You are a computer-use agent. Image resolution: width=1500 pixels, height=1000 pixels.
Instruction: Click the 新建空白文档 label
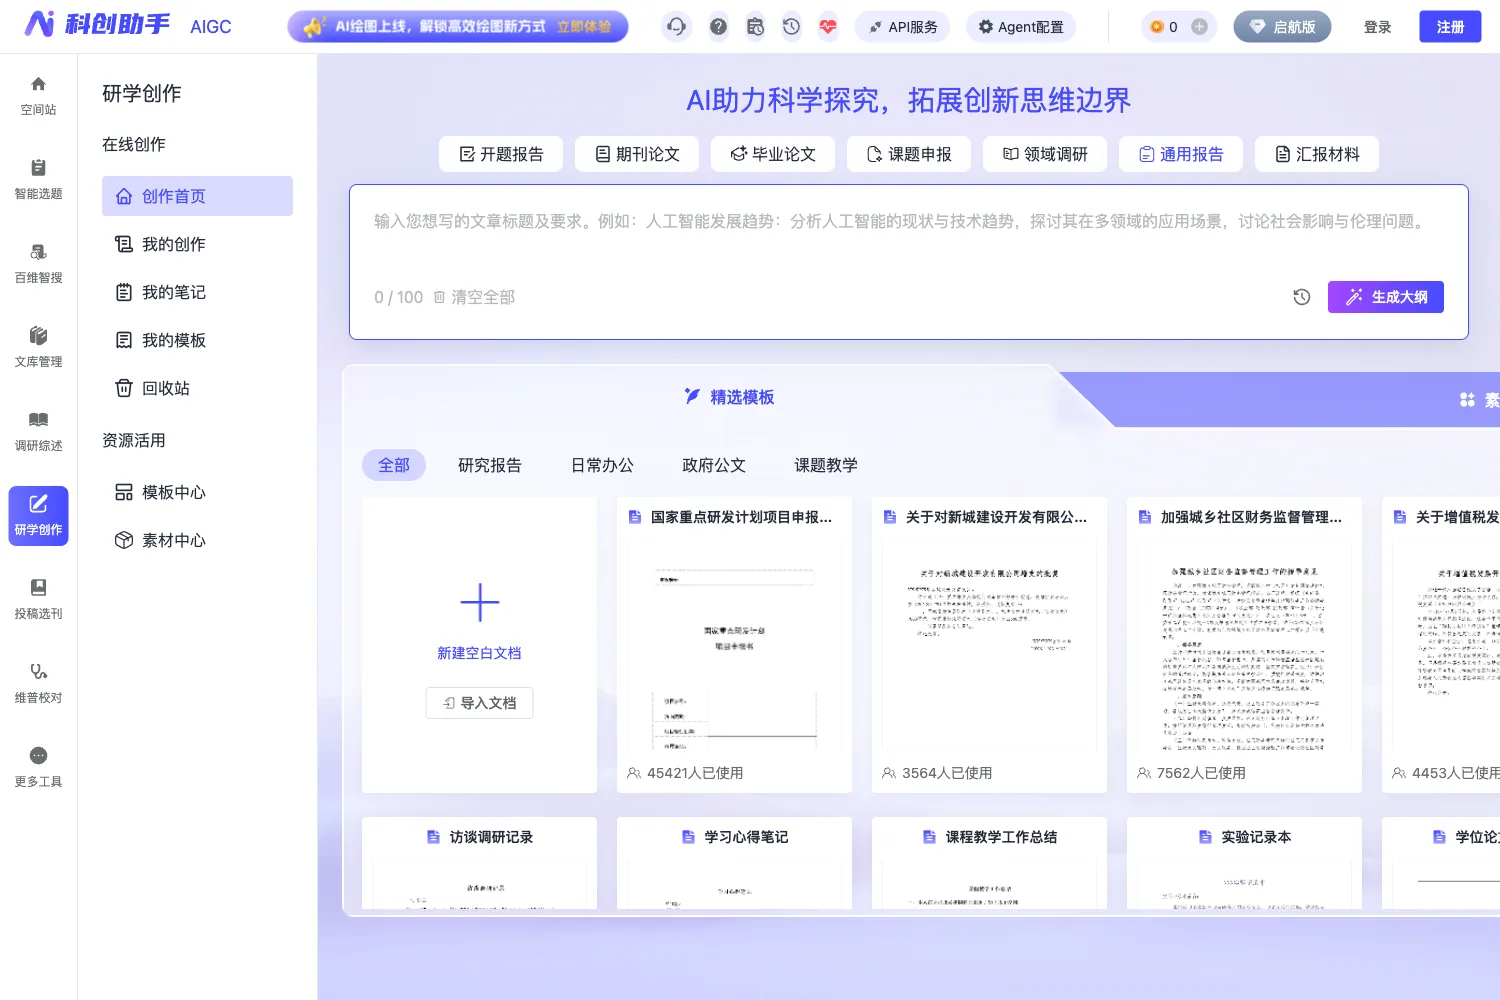point(479,653)
